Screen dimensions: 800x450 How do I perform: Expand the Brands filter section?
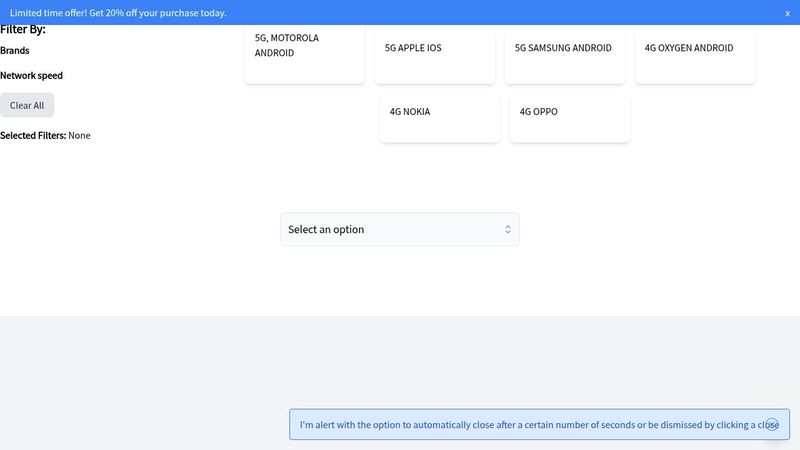[15, 51]
